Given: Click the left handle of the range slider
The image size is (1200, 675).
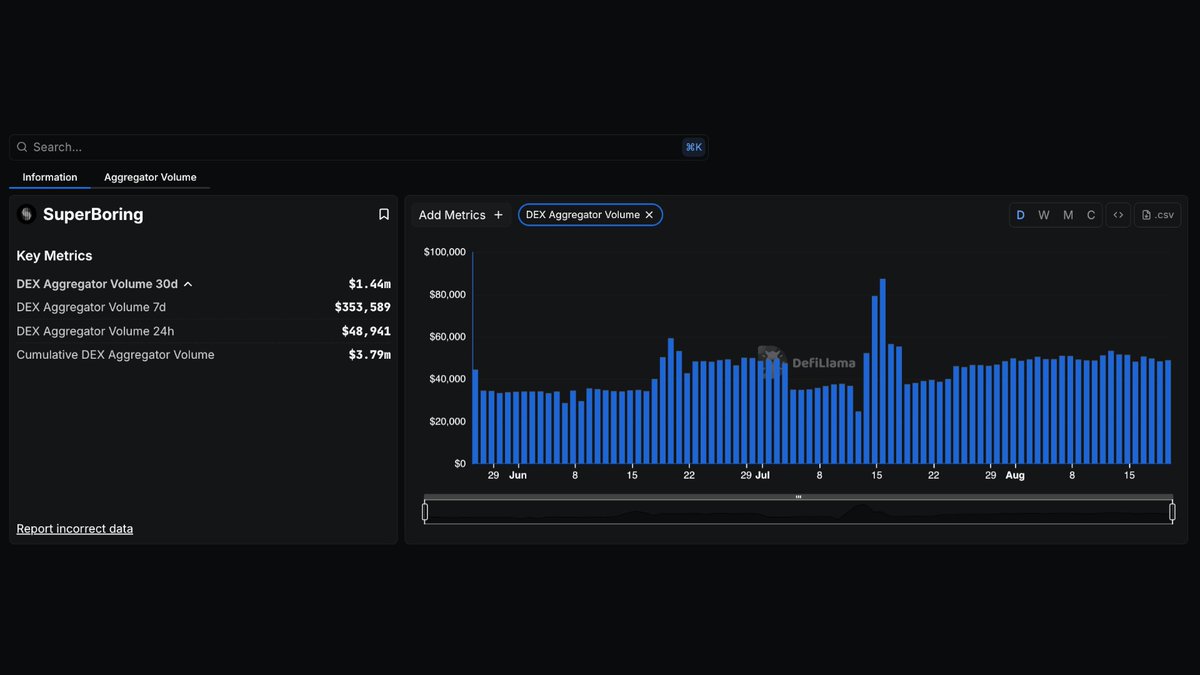Looking at the screenshot, I should (x=425, y=512).
